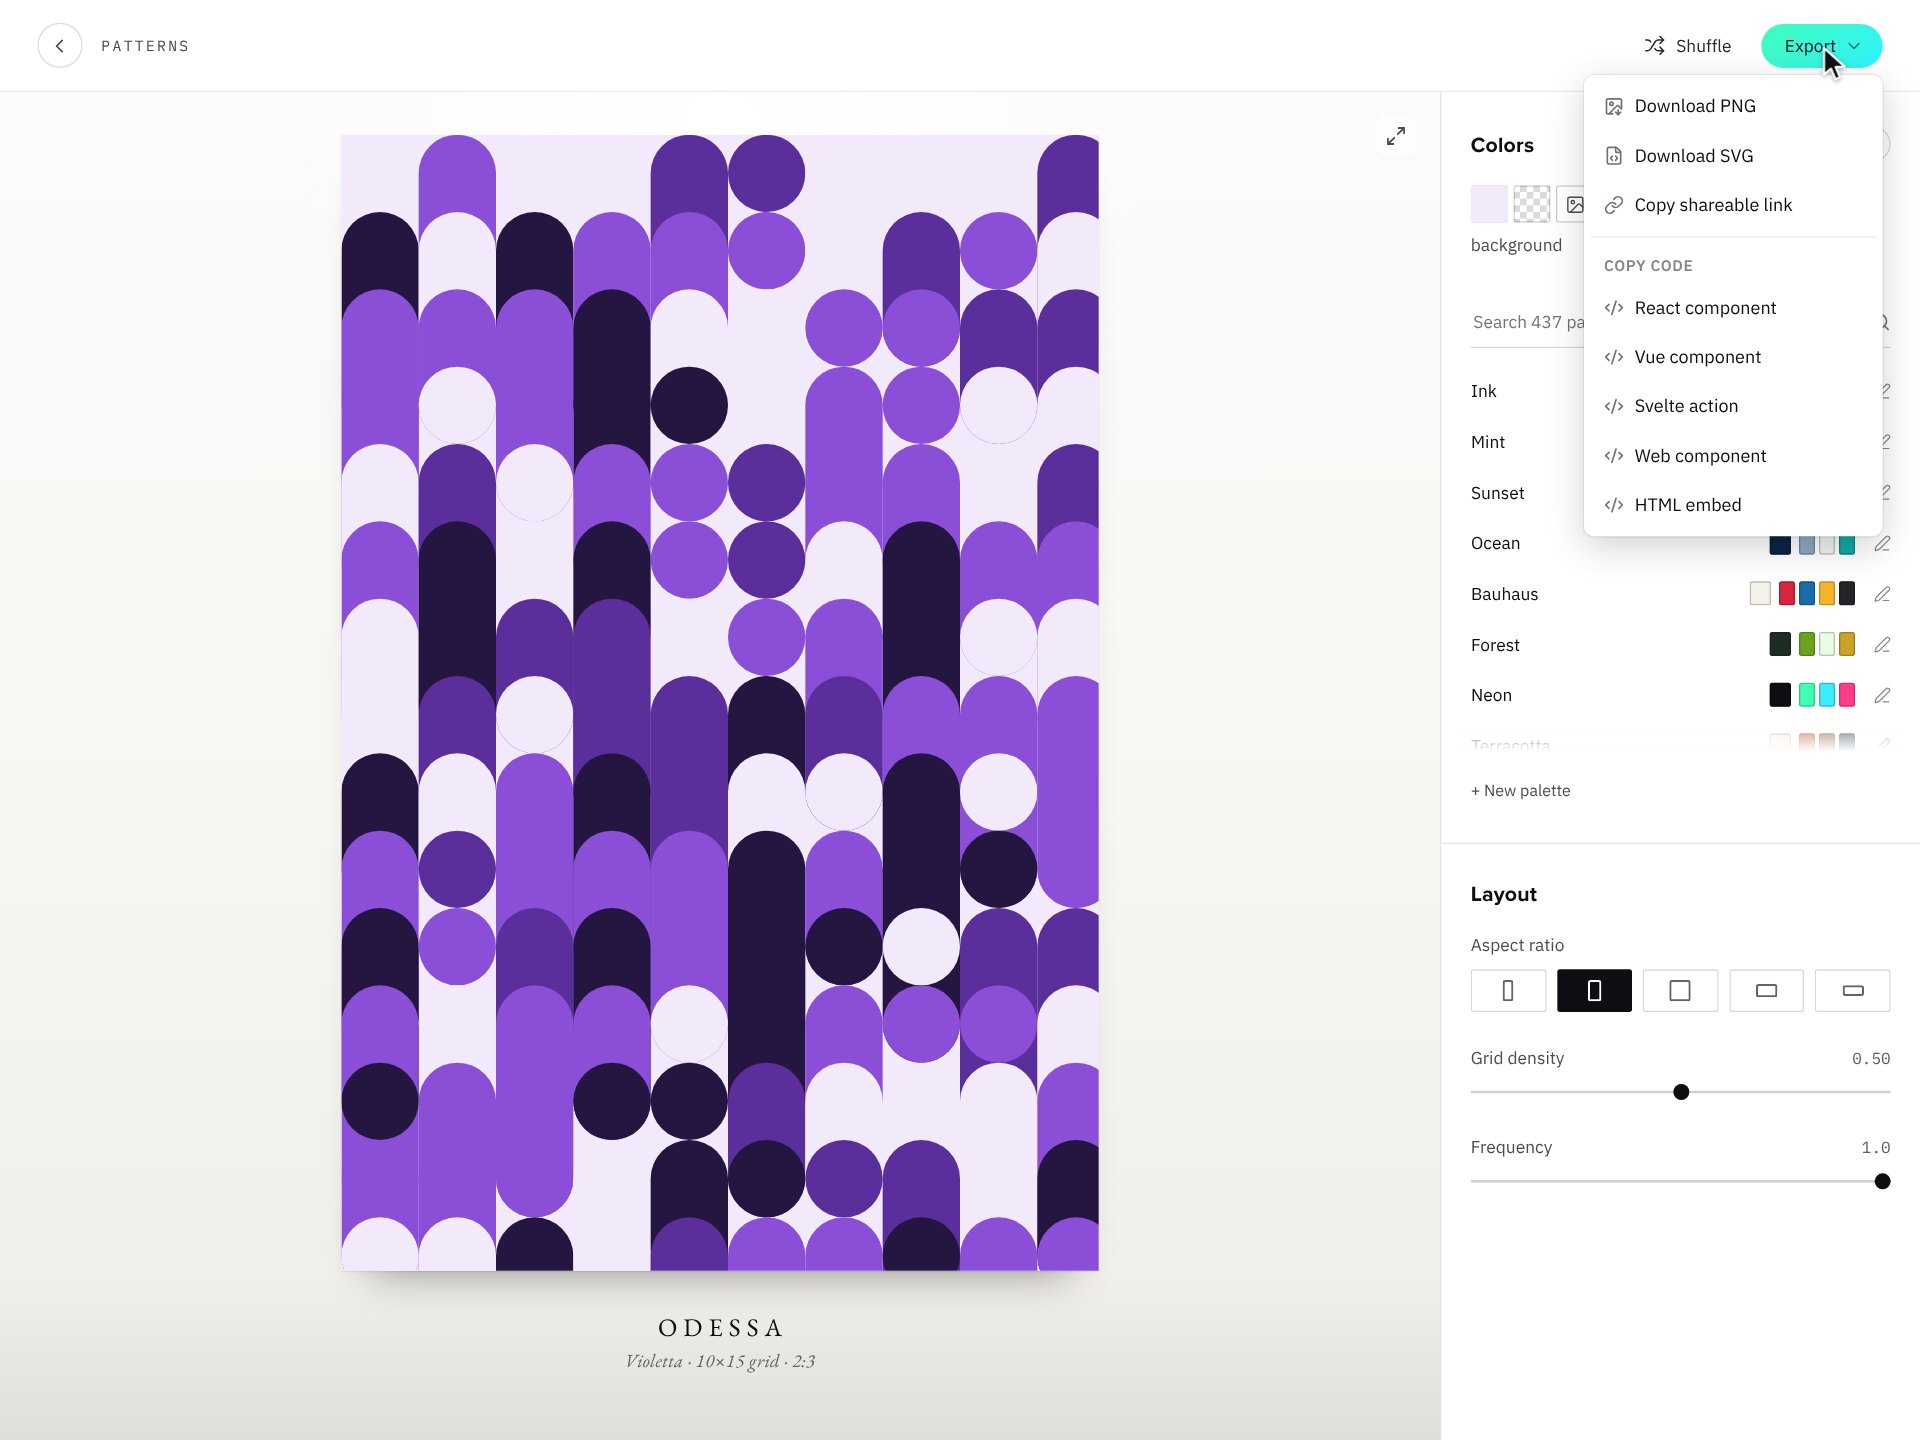1920x1440 pixels.
Task: Choose Download PNG from export menu
Action: click(x=1733, y=106)
